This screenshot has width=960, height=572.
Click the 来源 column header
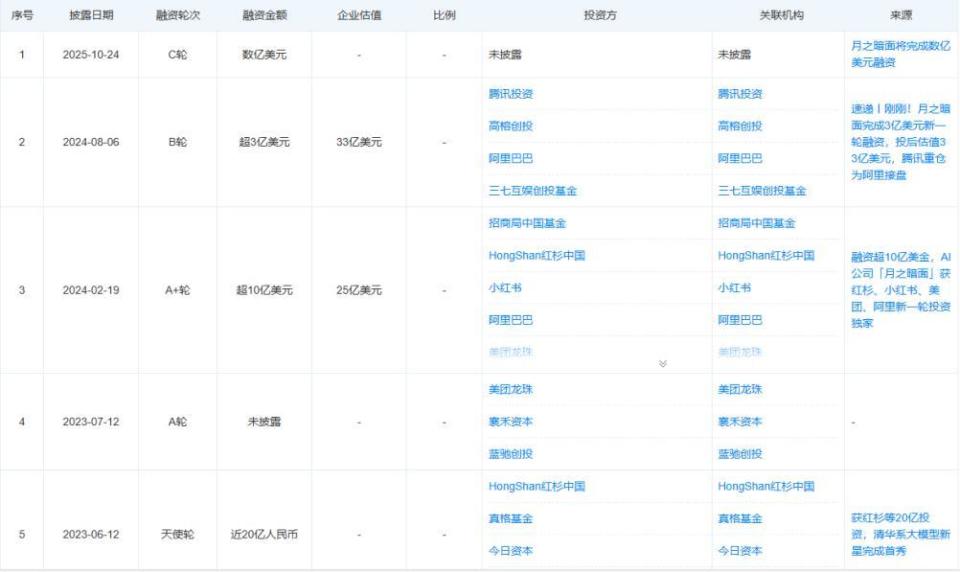click(901, 15)
